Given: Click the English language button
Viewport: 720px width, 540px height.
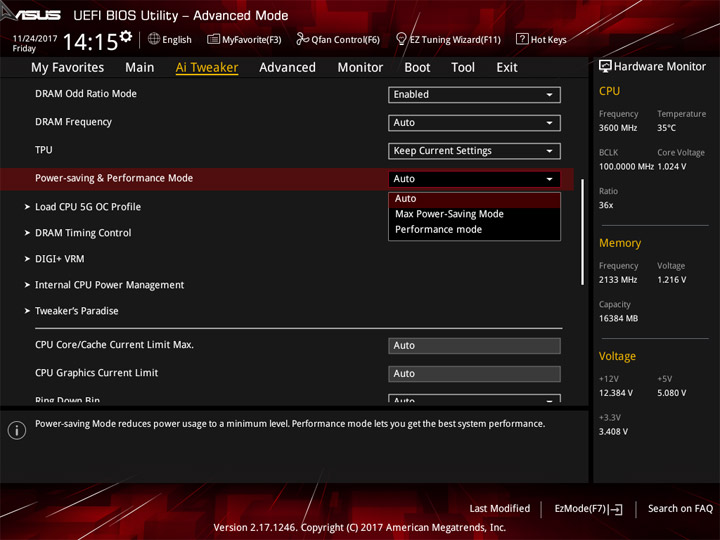Looking at the screenshot, I should point(170,39).
